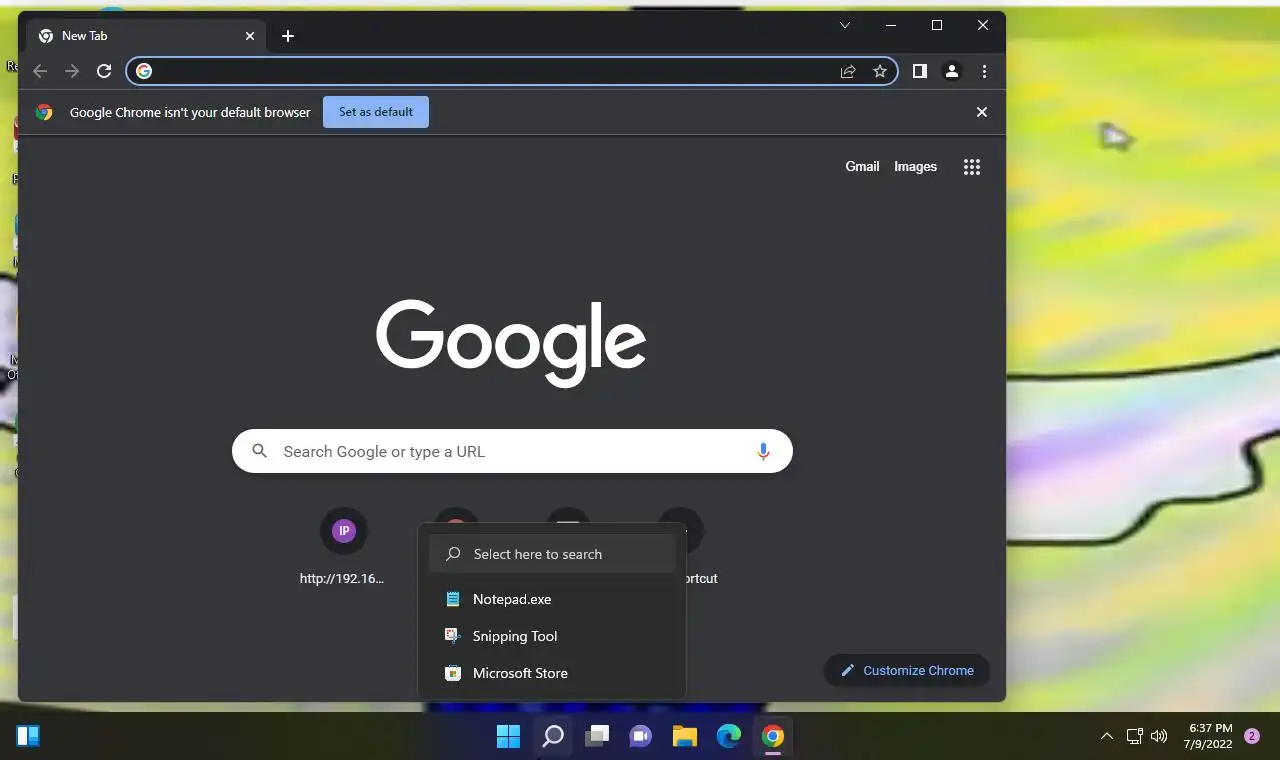The height and width of the screenshot is (760, 1280).
Task: Select the New Tab tab
Action: [146, 36]
